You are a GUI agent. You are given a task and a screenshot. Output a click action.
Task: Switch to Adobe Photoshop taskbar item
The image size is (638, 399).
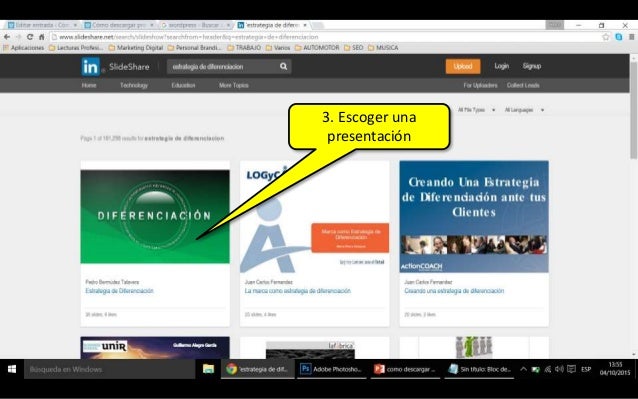click(332, 369)
